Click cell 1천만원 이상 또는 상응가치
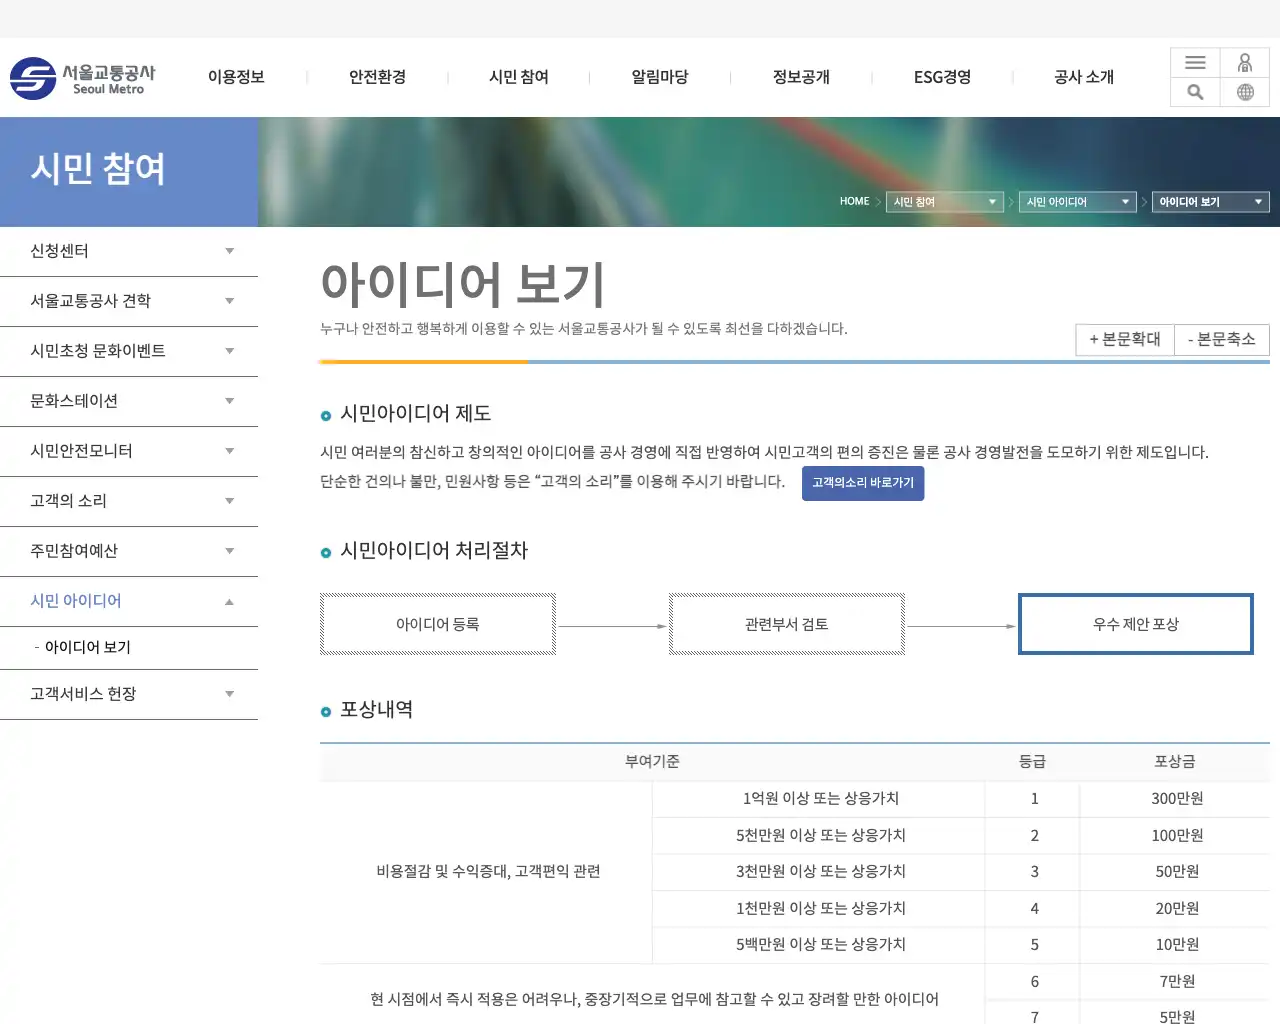 coord(820,909)
